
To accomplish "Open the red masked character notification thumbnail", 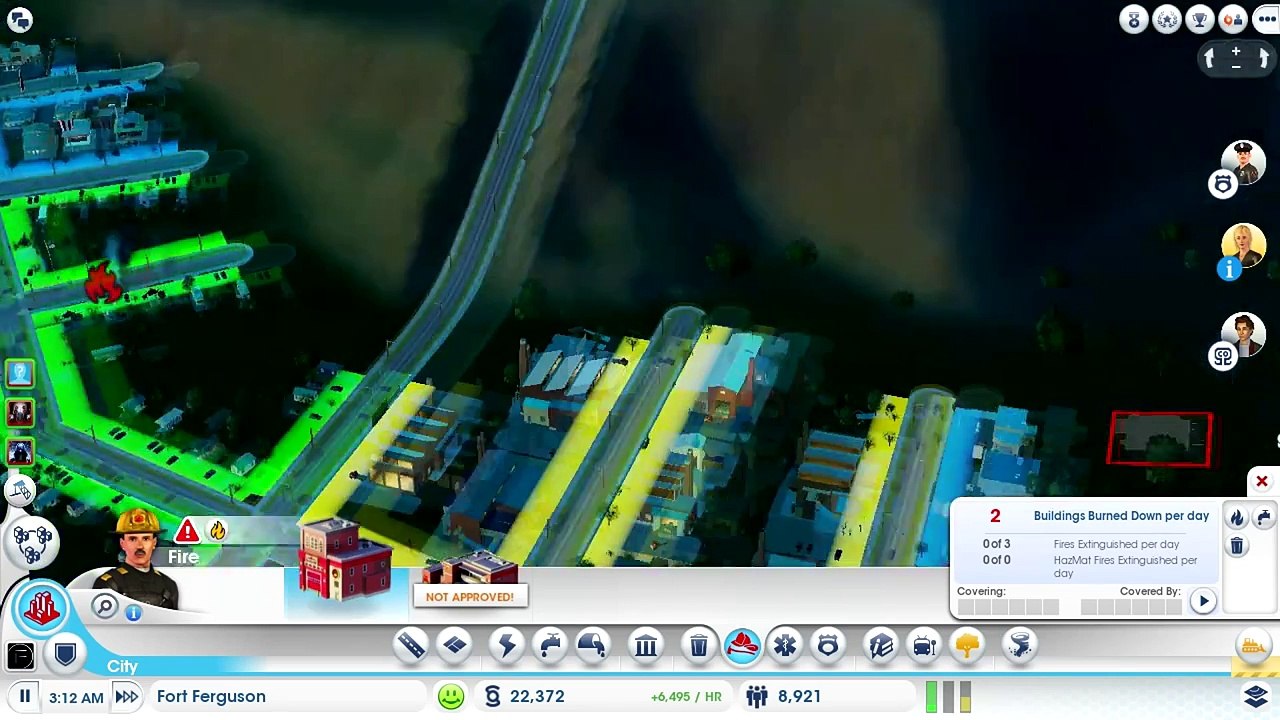I will click(20, 413).
